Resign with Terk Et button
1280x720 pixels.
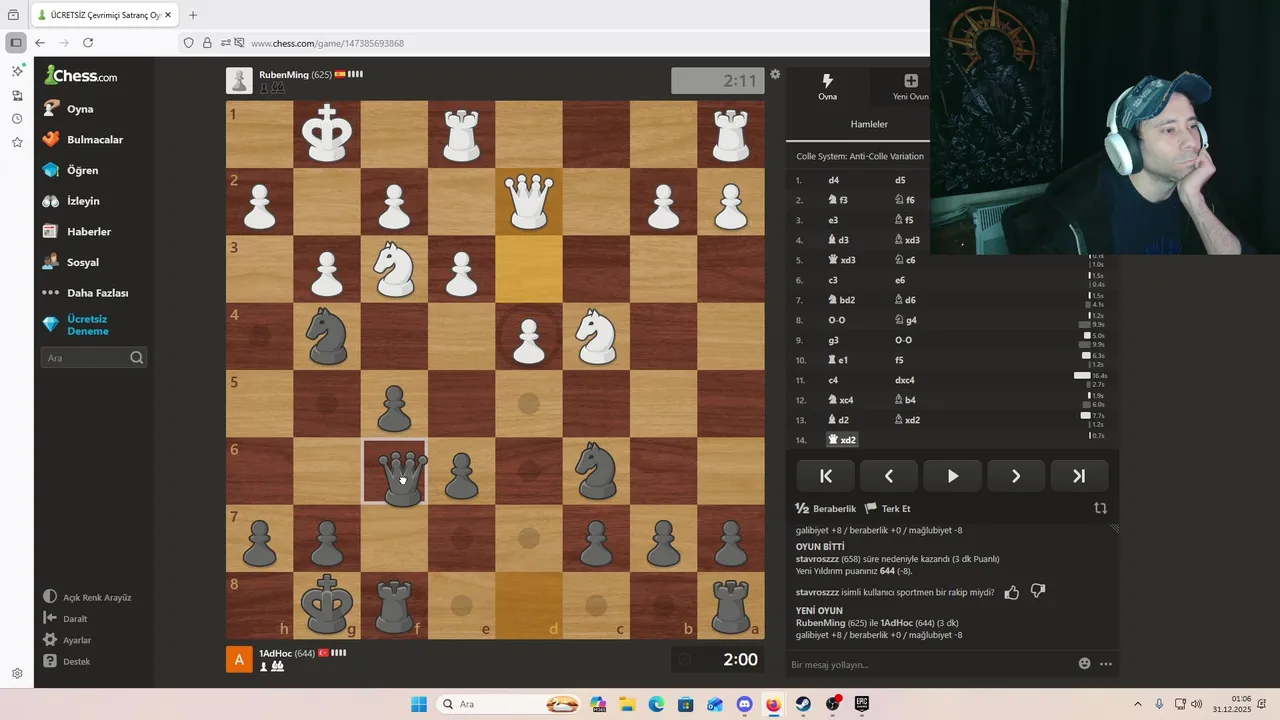tap(887, 508)
